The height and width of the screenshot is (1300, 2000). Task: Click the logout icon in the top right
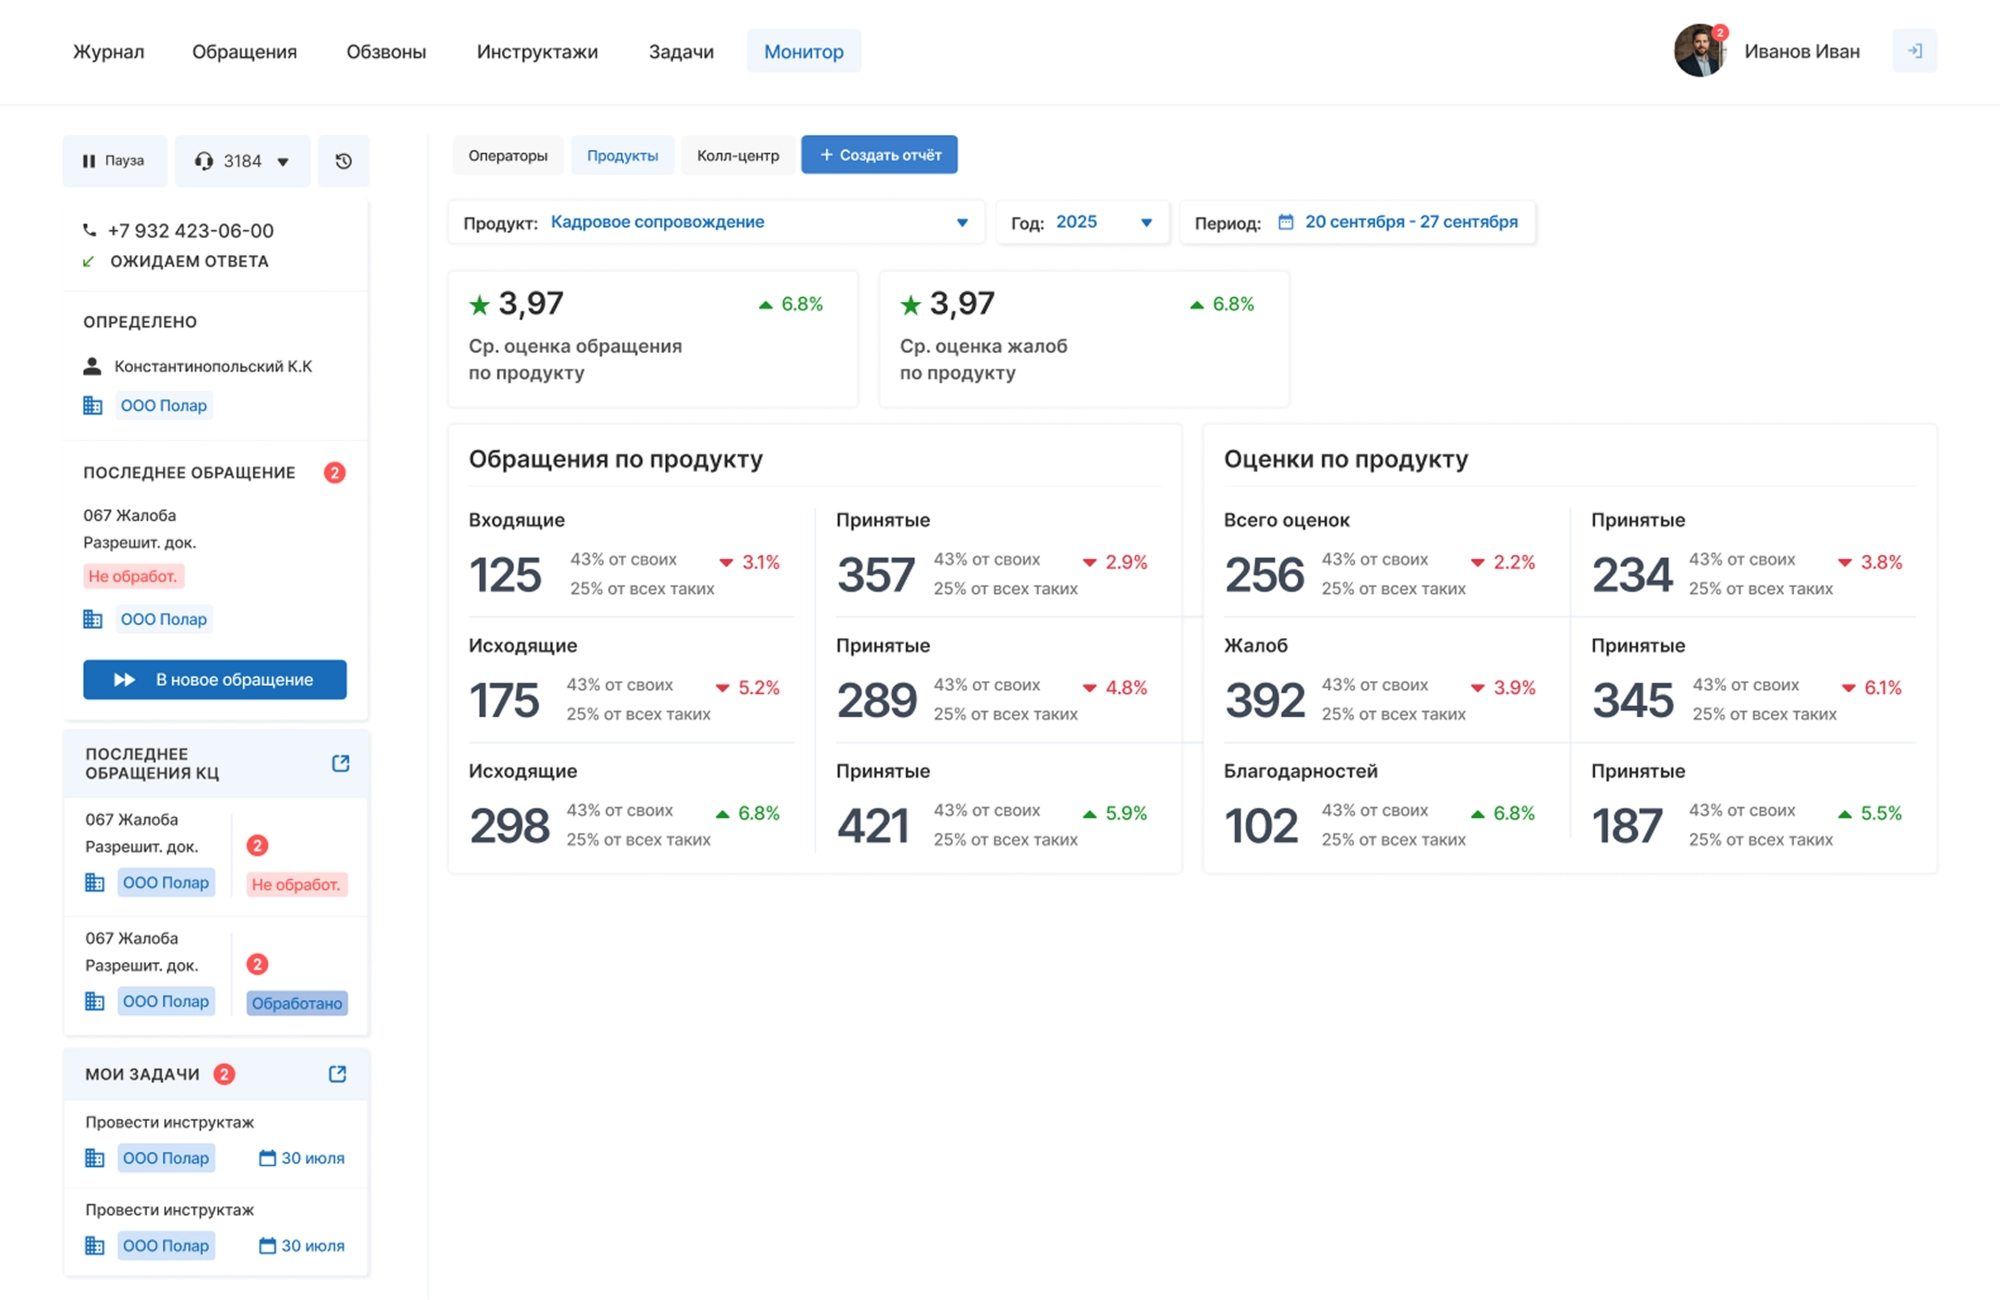1914,50
